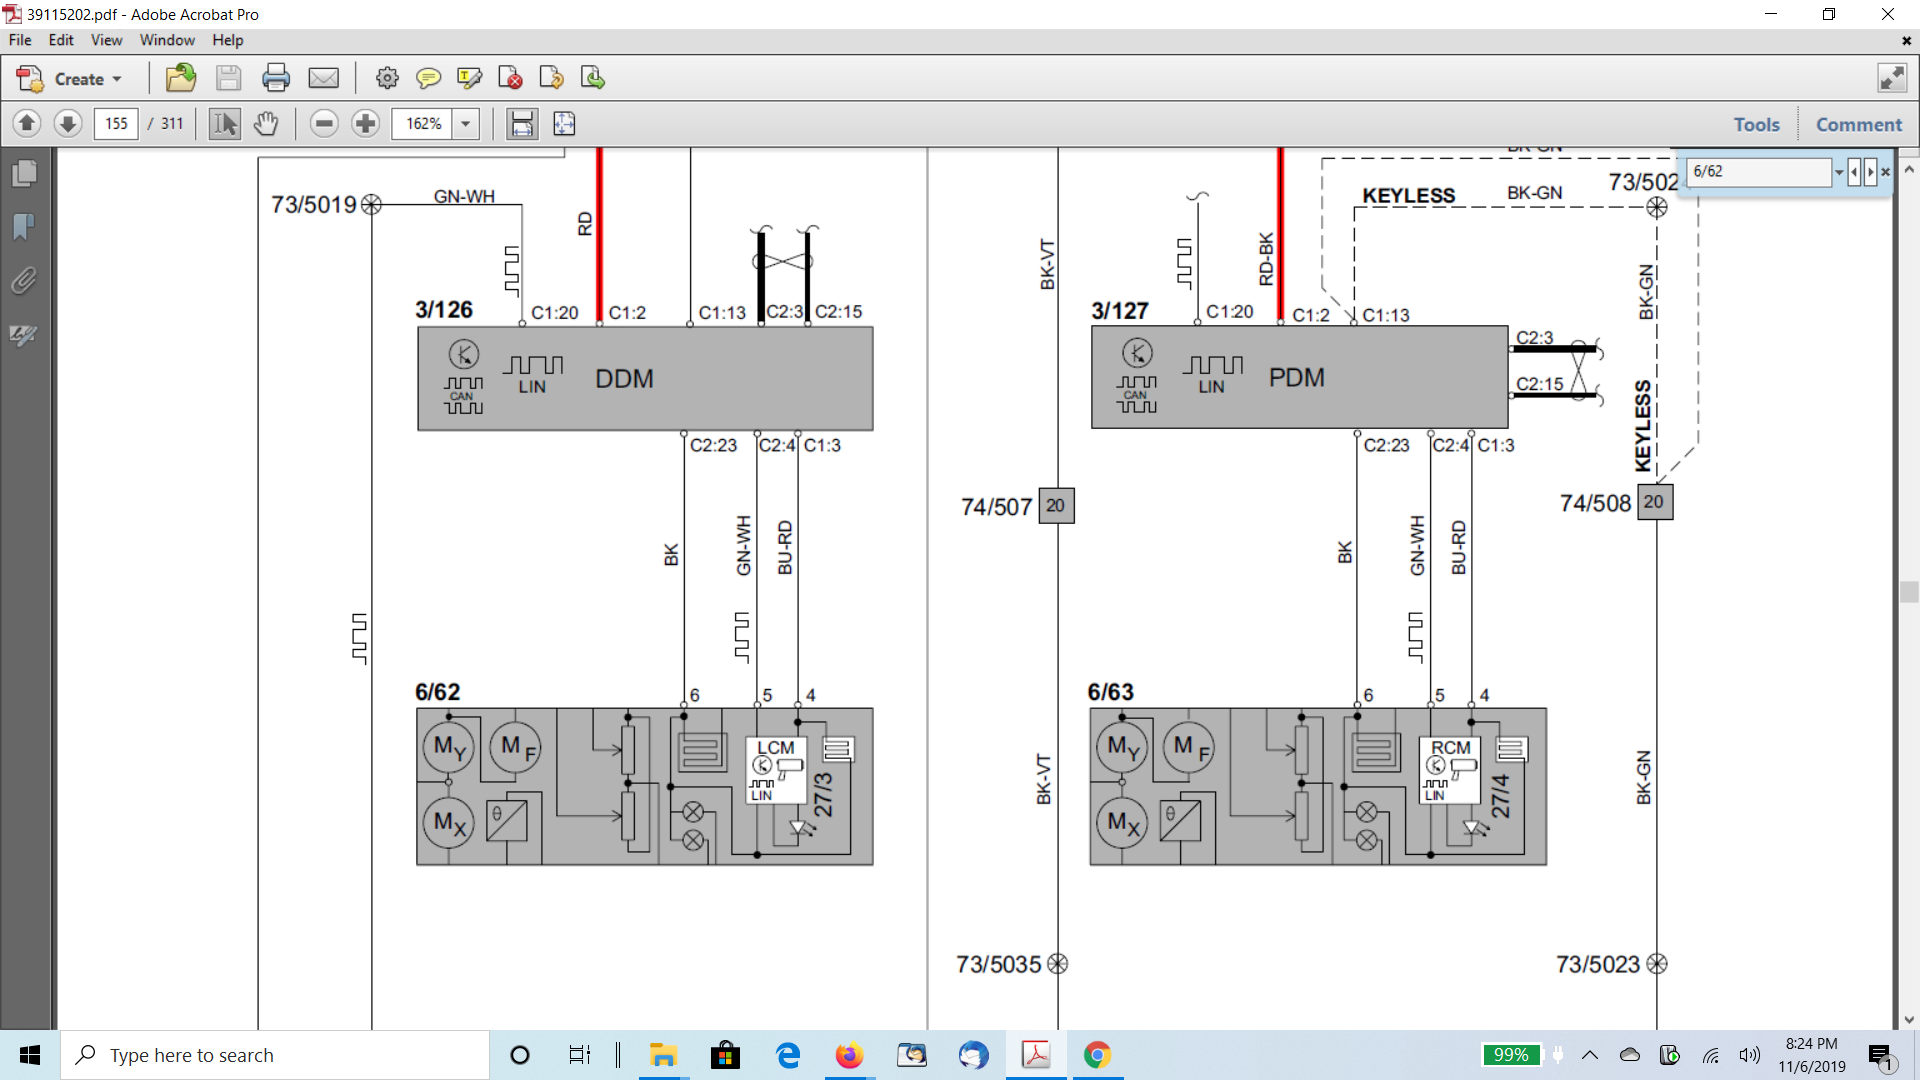Viewport: 1920px width, 1080px height.
Task: Add a sticky note comment
Action: pyautogui.click(x=428, y=78)
